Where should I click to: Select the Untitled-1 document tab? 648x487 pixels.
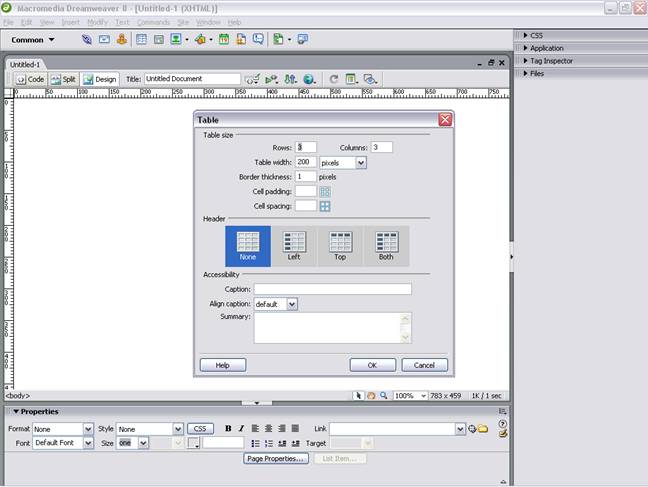[x=25, y=64]
